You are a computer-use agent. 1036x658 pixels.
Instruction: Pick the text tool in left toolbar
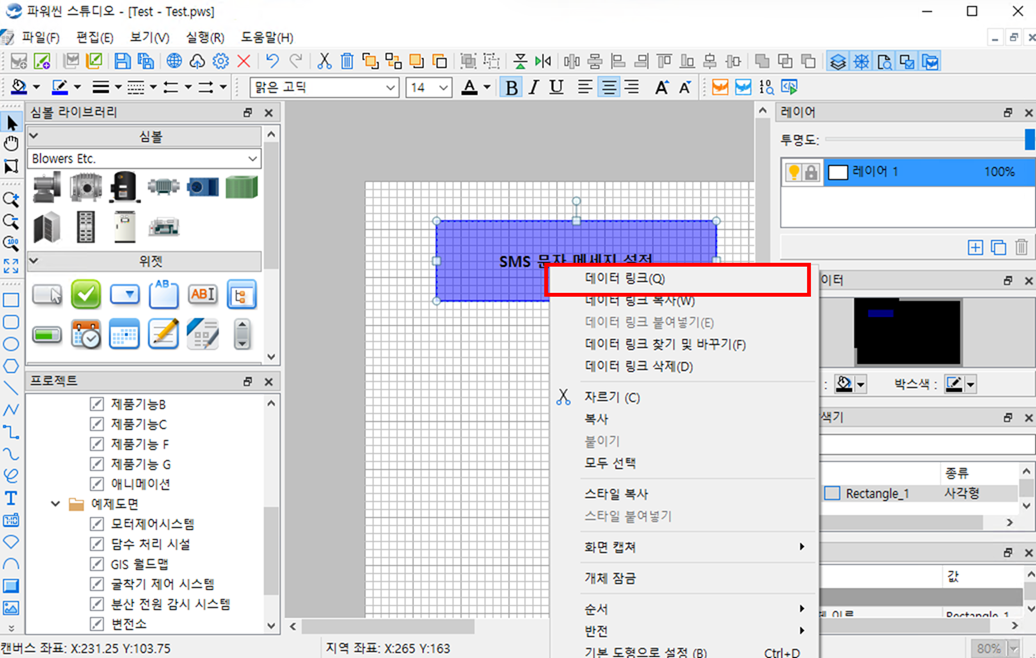click(11, 498)
